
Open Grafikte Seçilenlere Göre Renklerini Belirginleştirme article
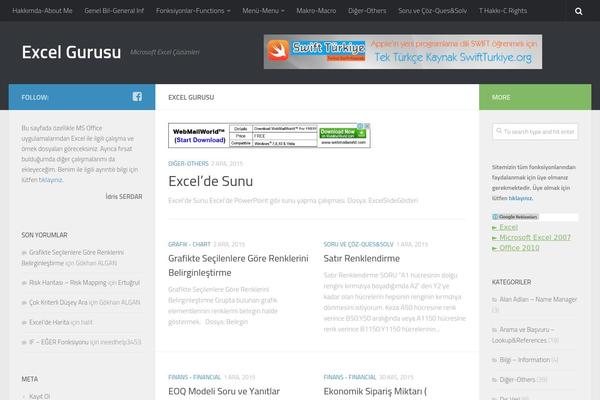click(238, 266)
